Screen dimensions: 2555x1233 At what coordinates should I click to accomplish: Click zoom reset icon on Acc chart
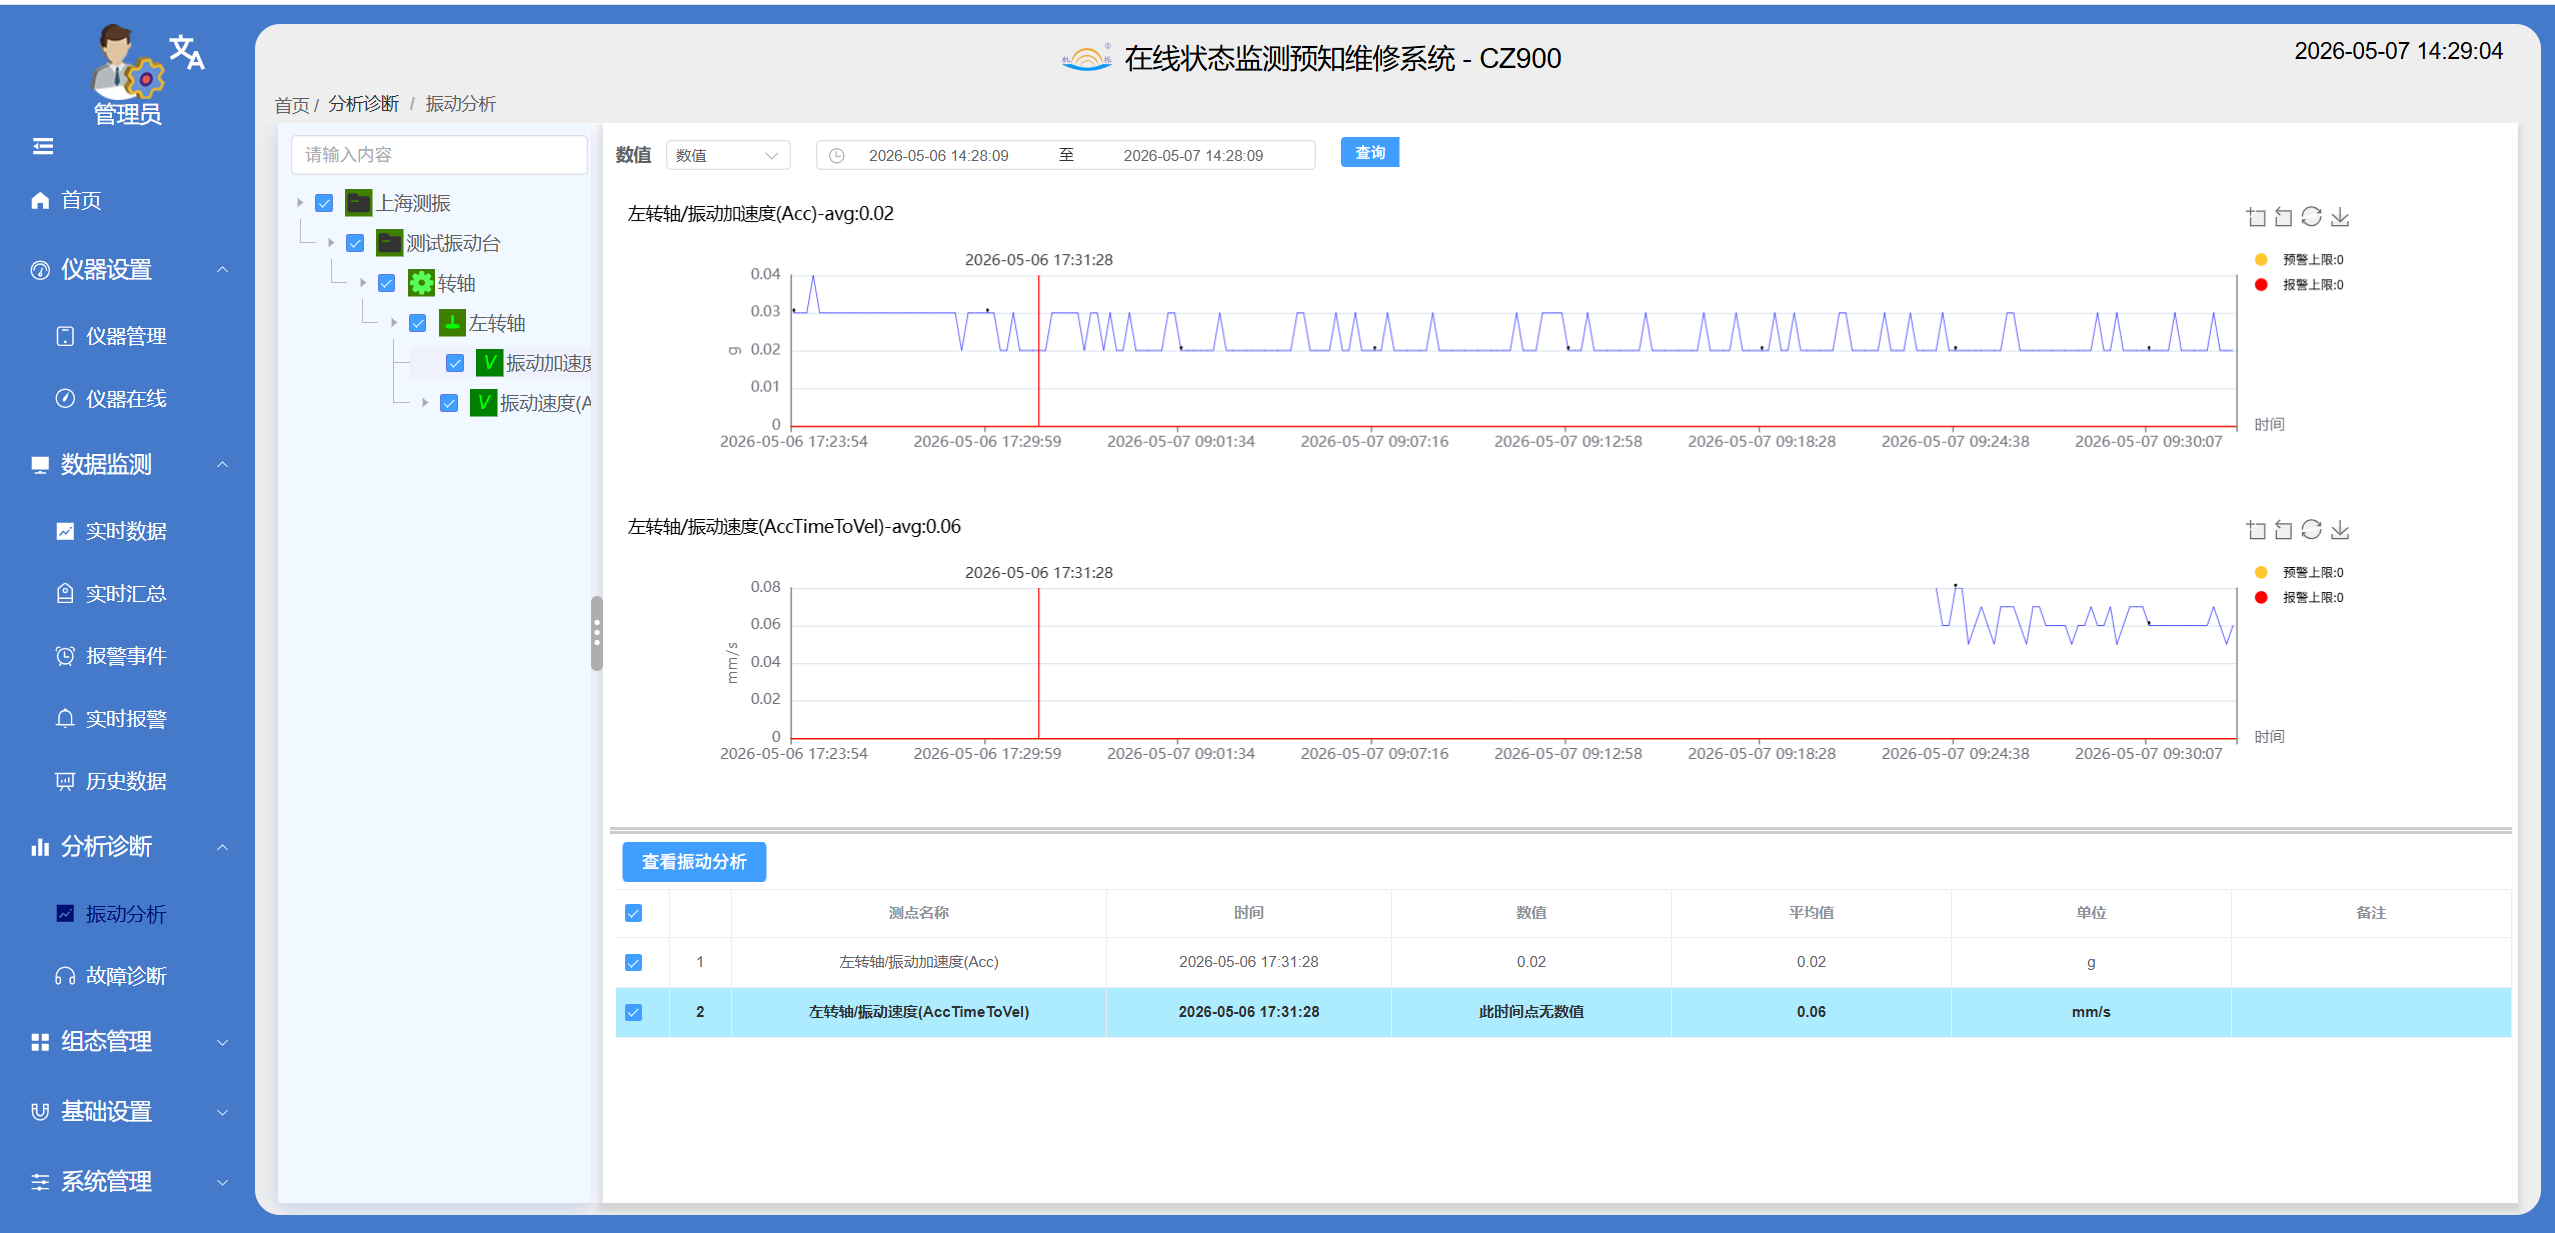[x=2284, y=216]
